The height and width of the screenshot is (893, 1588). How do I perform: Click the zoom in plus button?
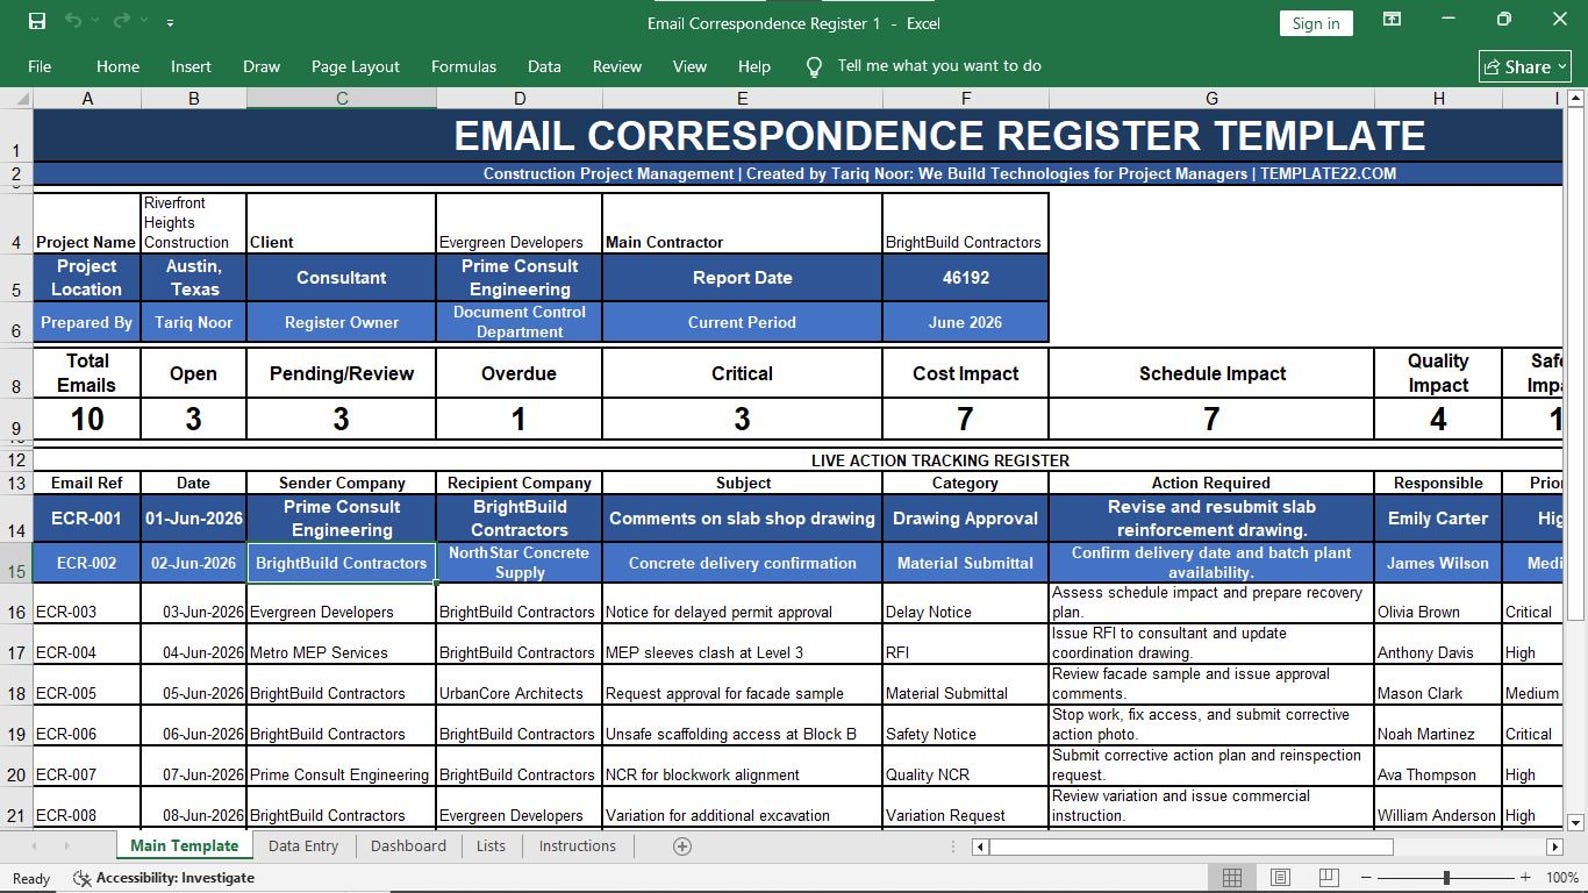[x=1525, y=877]
